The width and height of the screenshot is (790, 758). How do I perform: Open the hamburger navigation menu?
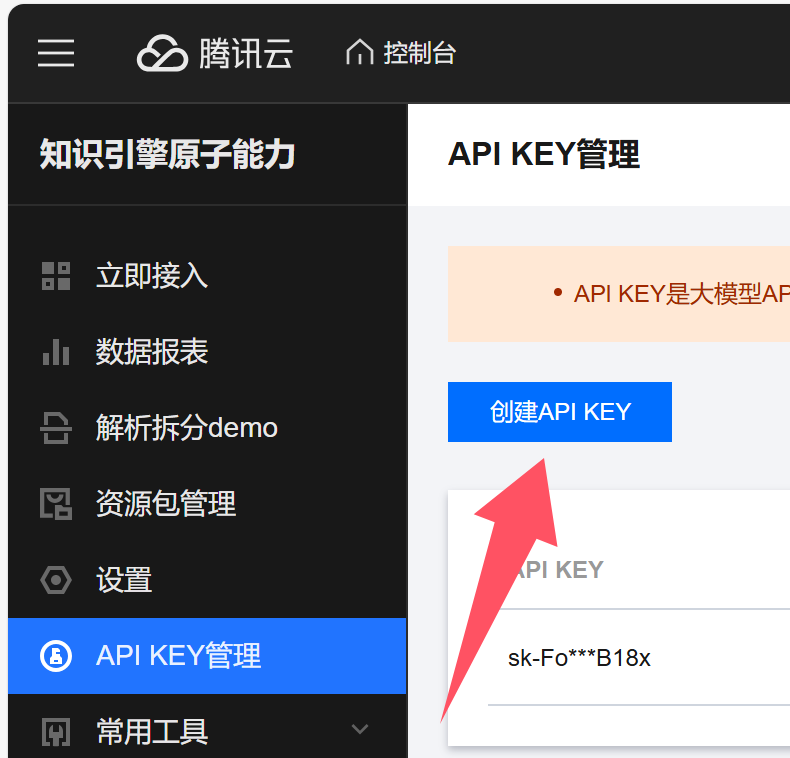tap(56, 53)
